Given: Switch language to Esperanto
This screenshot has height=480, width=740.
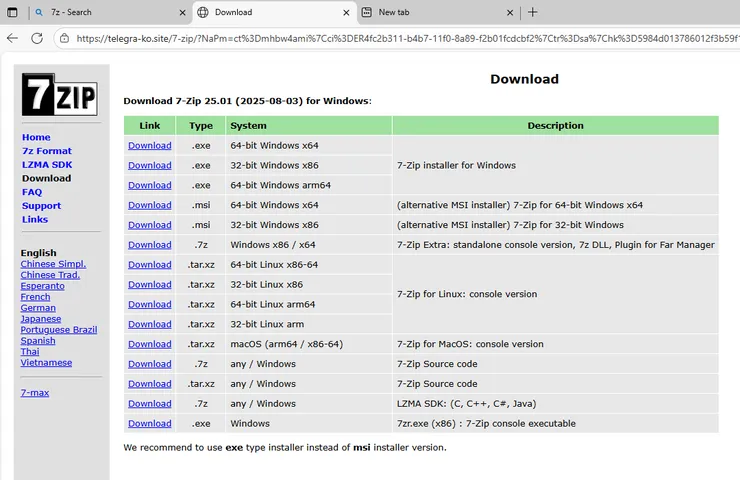Looking at the screenshot, I should point(42,286).
